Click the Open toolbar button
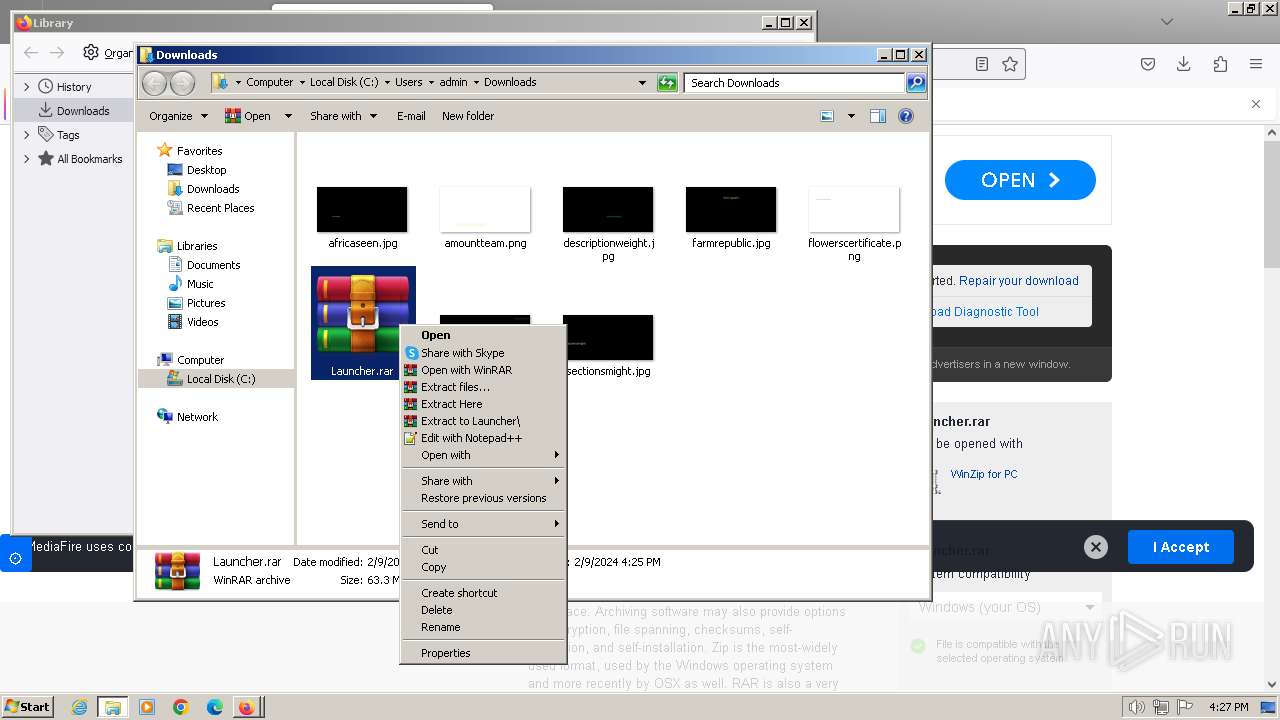Viewport: 1280px width, 720px height. (x=248, y=116)
